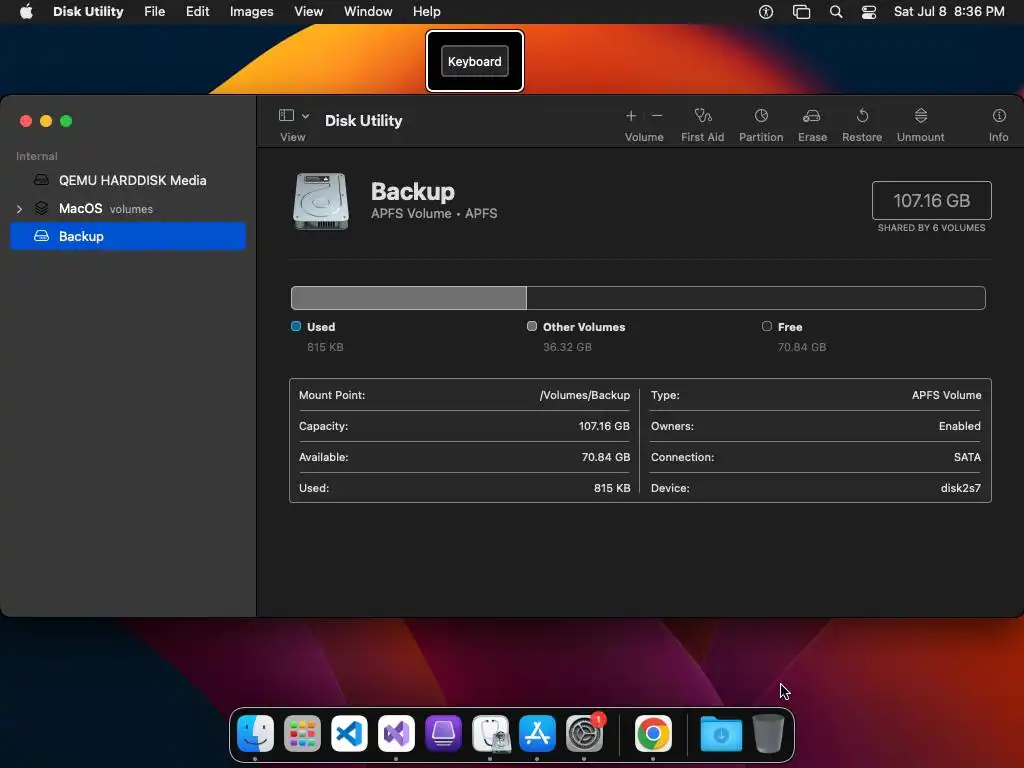Click the Backup hard disk image

321,201
